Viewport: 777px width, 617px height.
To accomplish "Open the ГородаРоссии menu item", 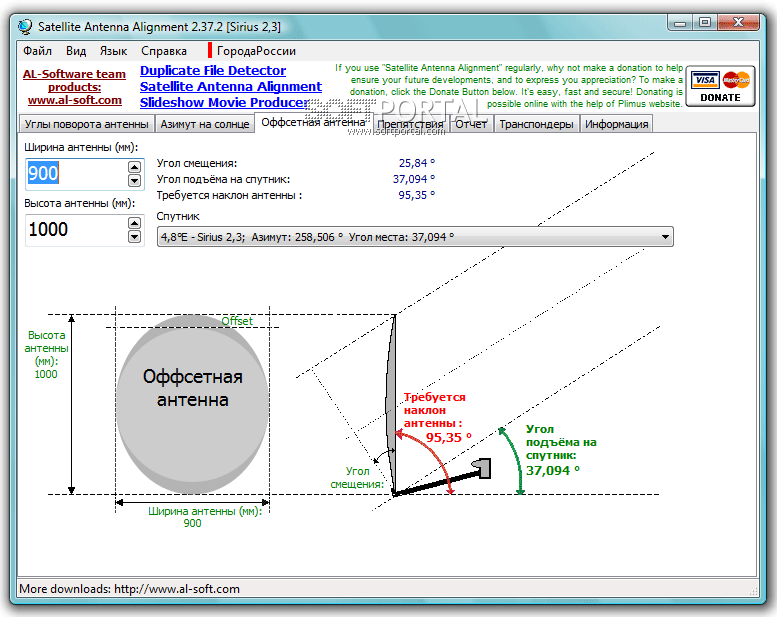I will [256, 51].
